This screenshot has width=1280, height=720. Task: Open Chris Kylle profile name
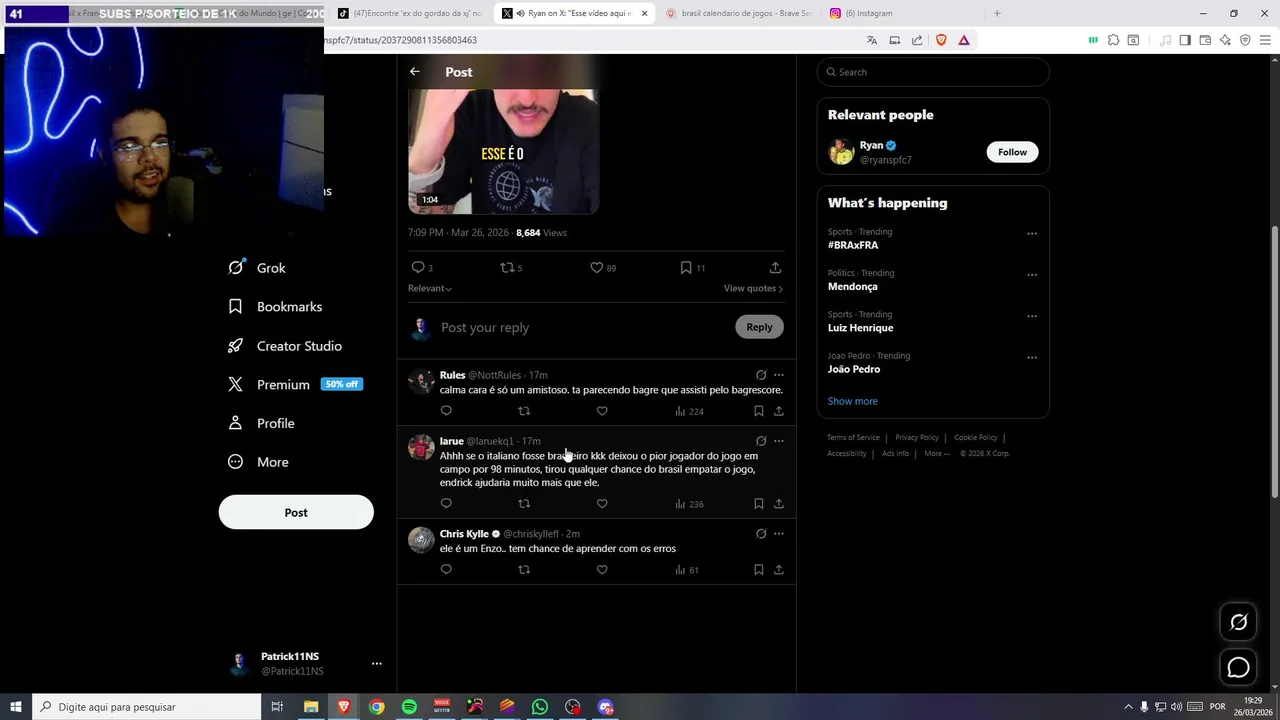(464, 534)
